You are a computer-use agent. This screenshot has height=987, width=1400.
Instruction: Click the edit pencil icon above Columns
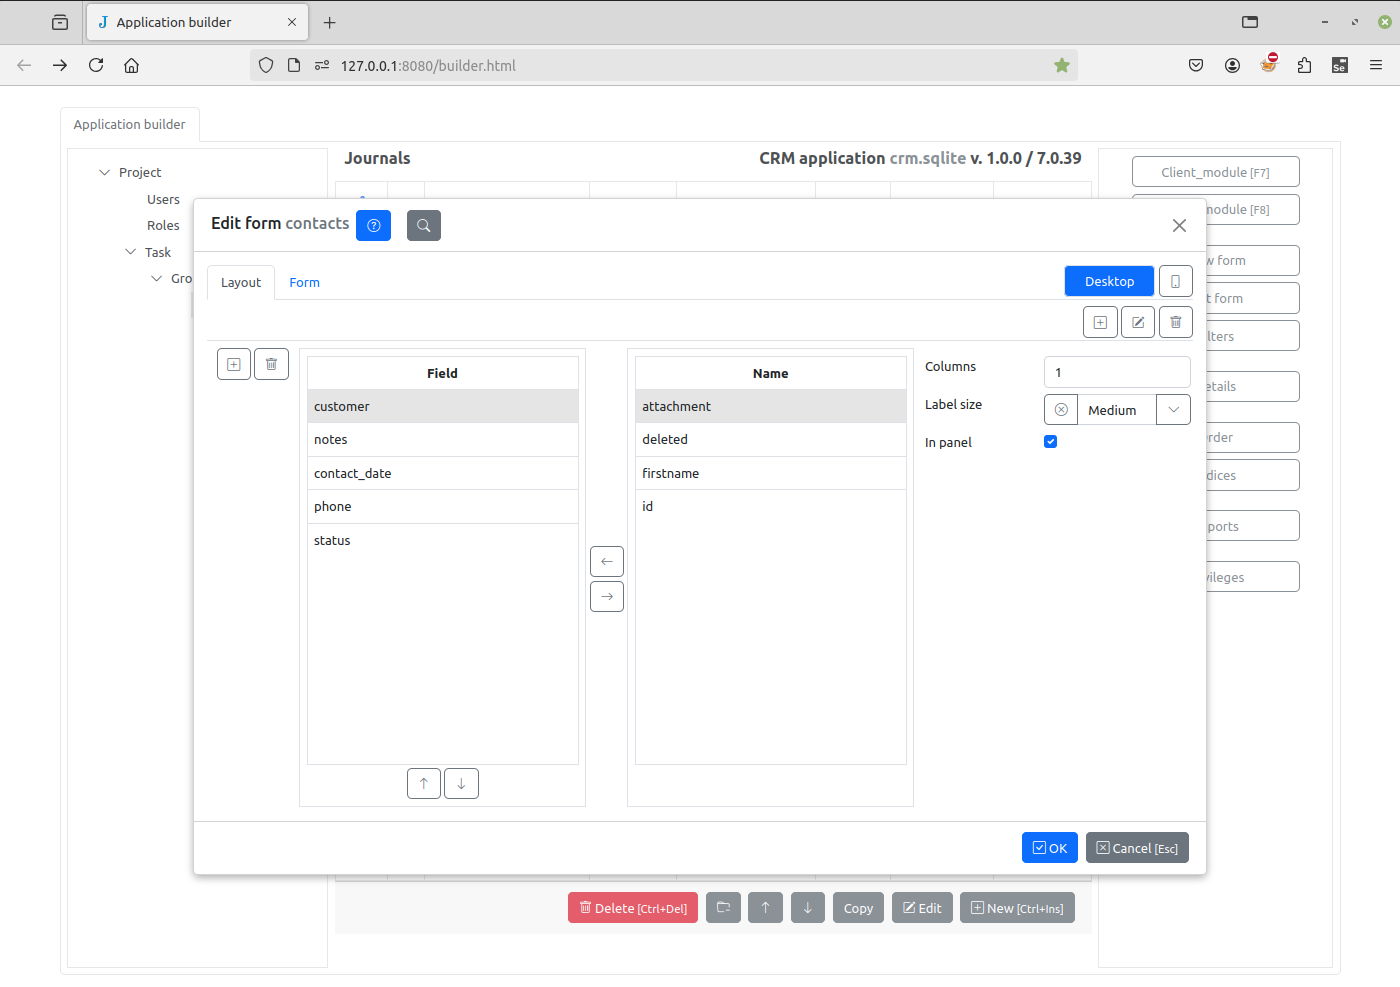pyautogui.click(x=1138, y=322)
